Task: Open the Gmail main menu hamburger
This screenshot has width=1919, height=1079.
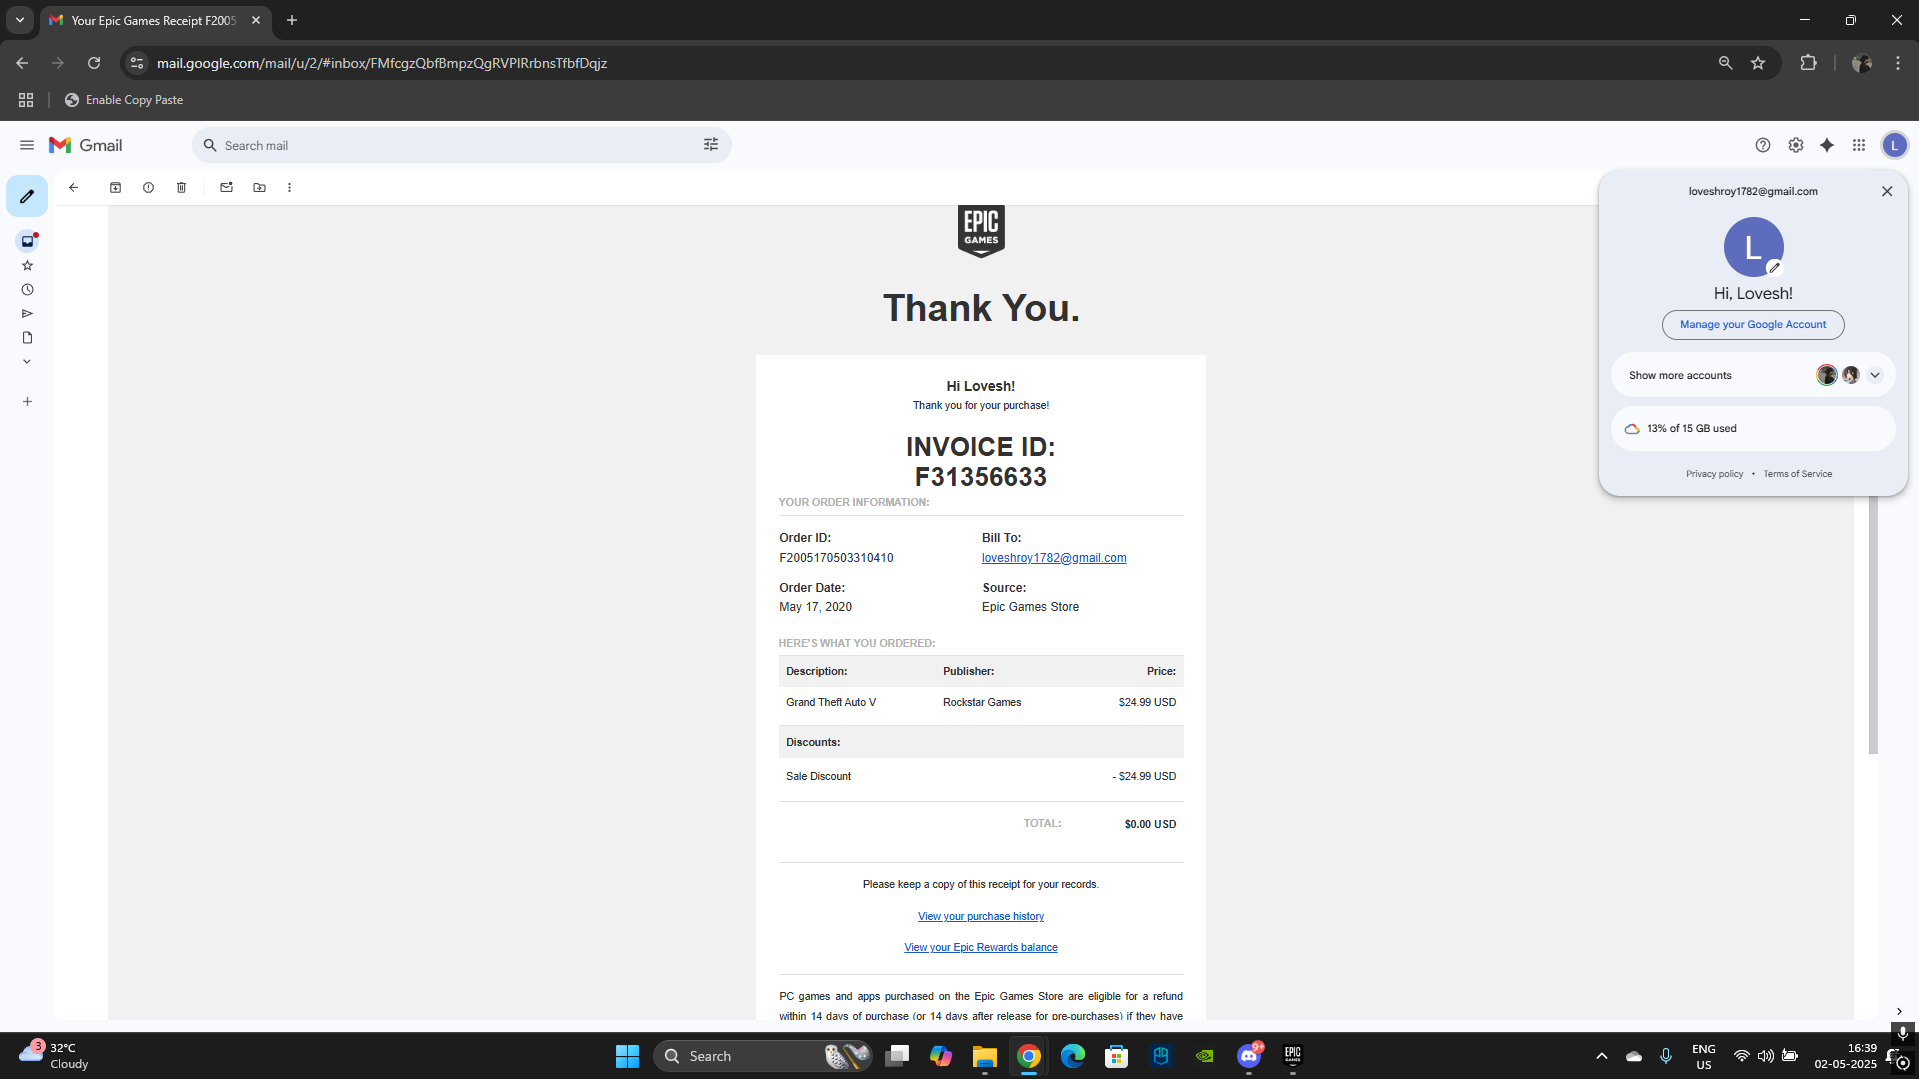Action: pyautogui.click(x=27, y=145)
